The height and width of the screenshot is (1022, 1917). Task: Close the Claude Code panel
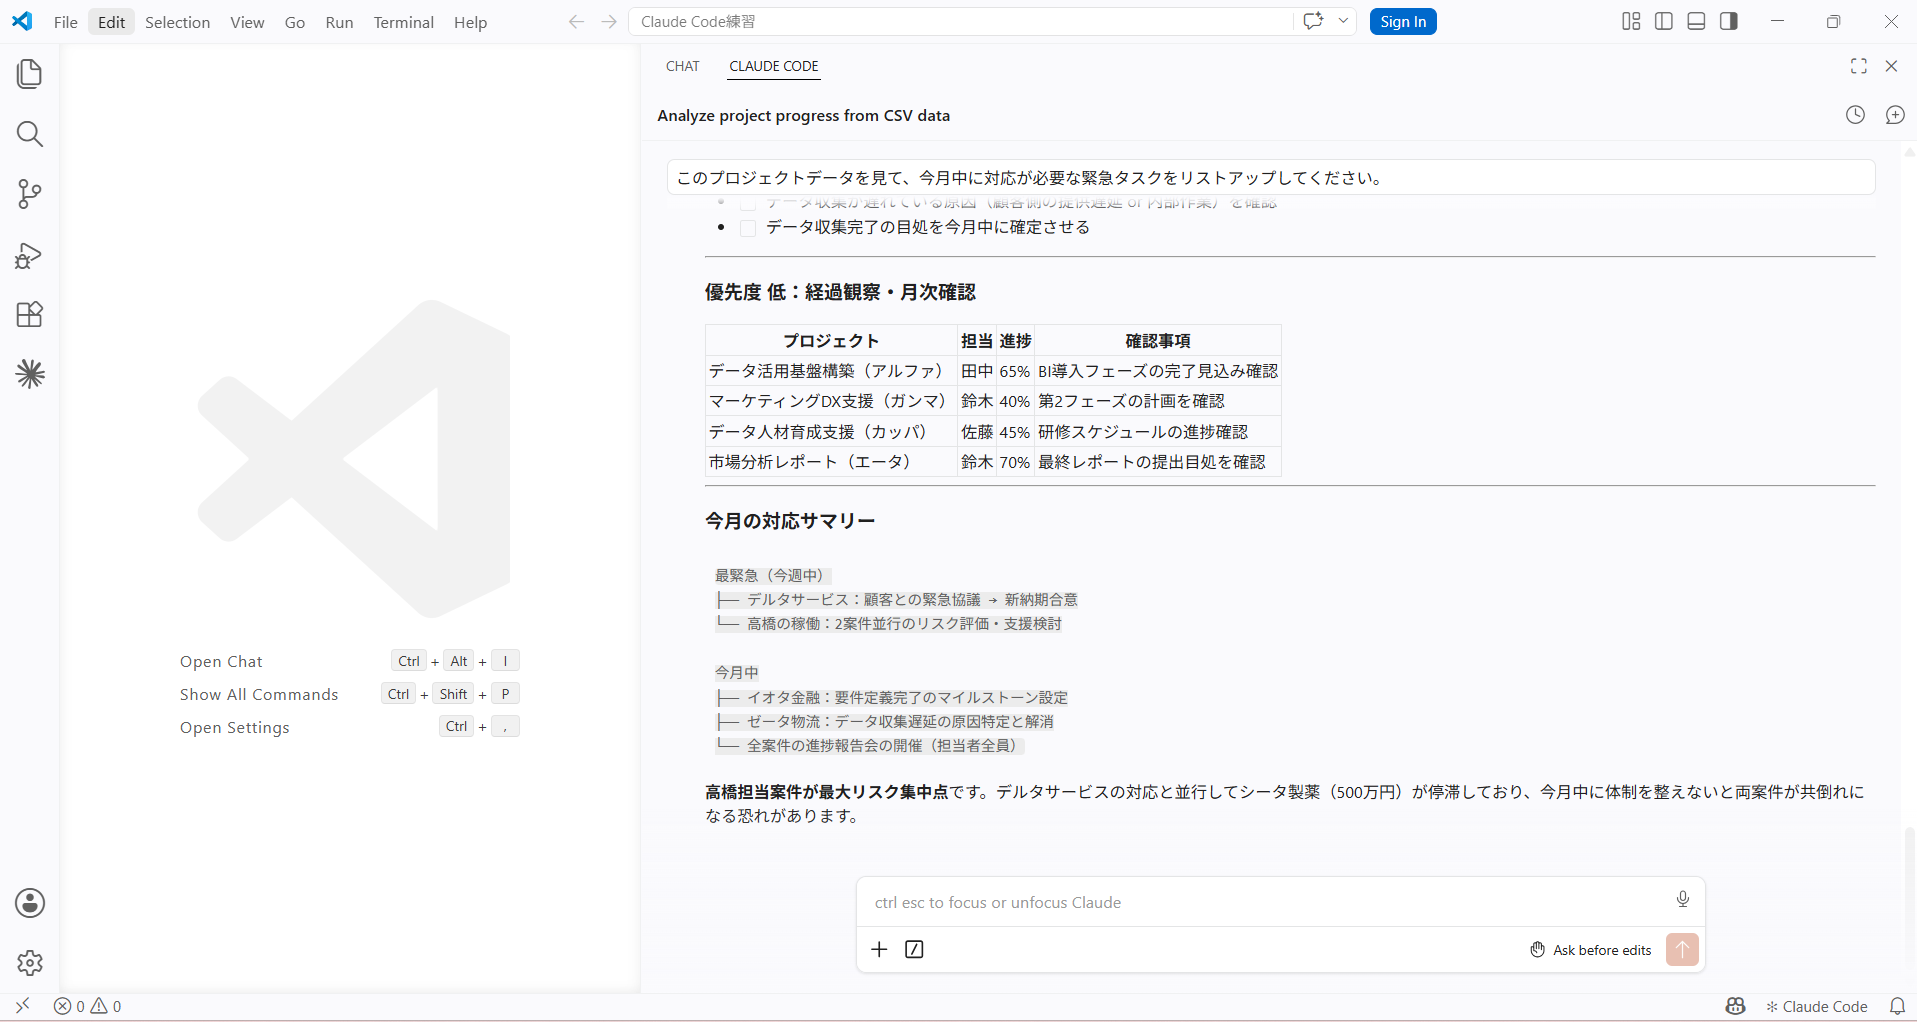[1891, 66]
